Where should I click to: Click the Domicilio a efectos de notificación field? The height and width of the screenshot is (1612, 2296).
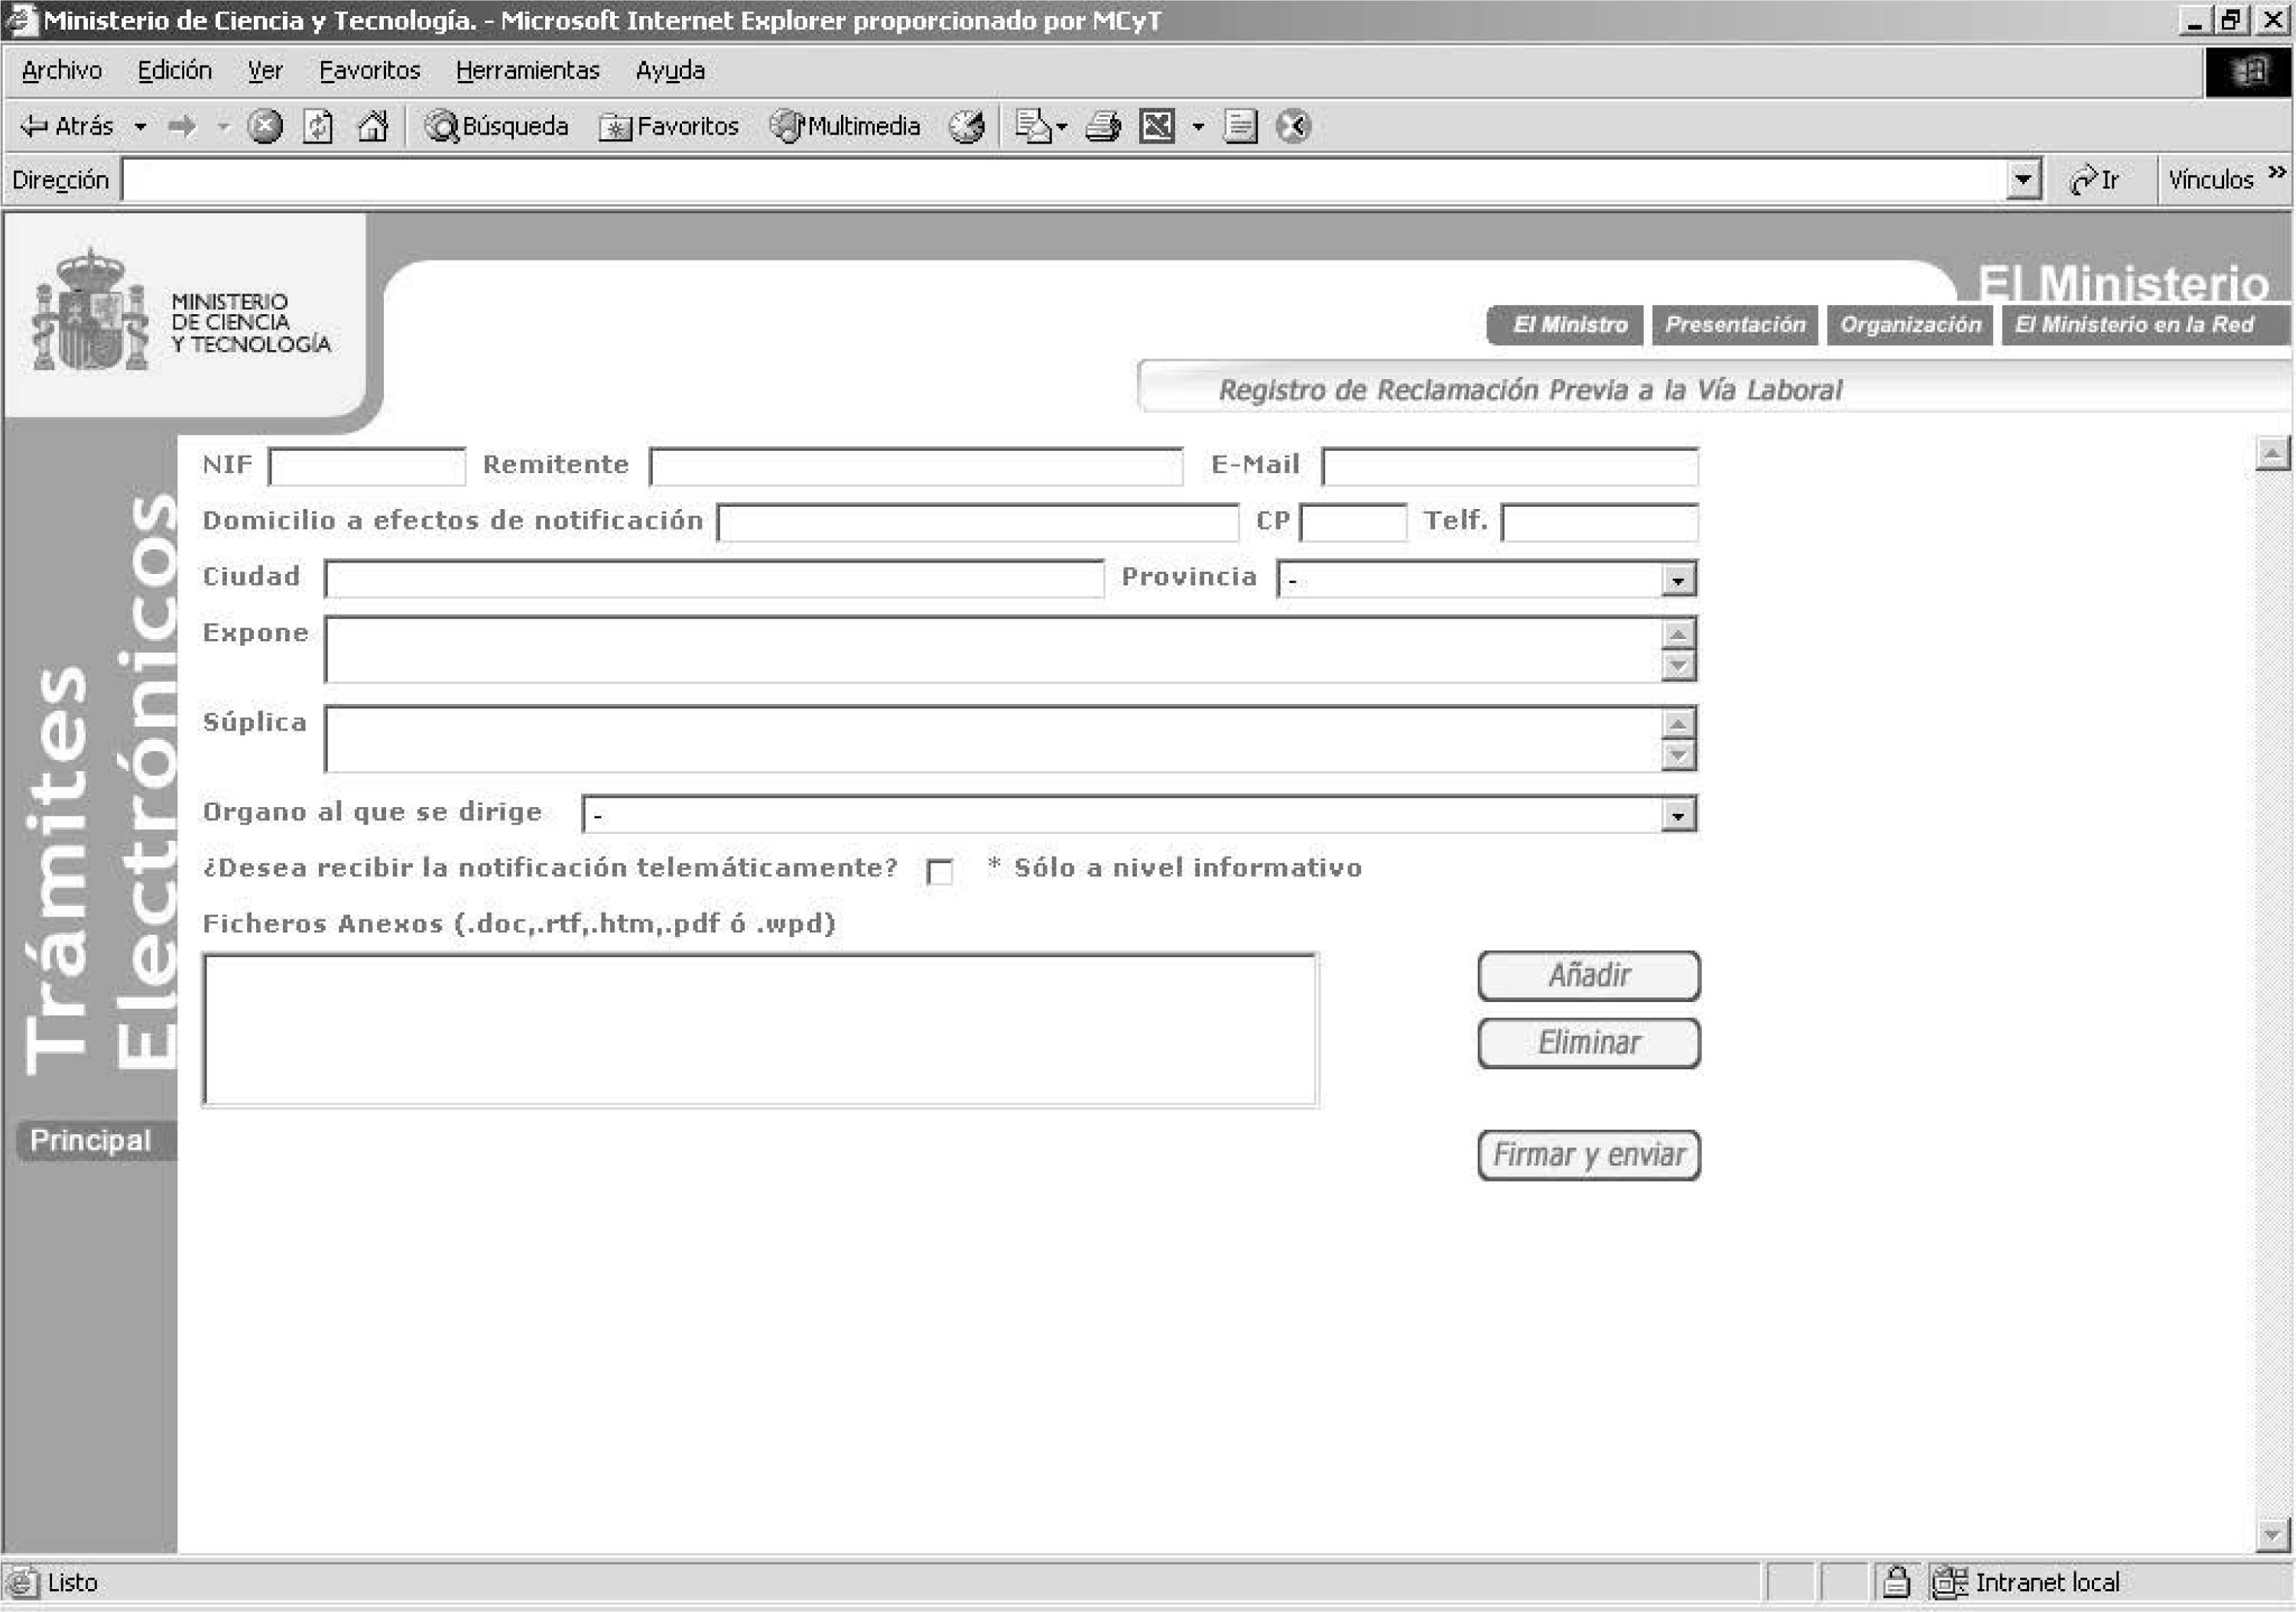point(978,523)
